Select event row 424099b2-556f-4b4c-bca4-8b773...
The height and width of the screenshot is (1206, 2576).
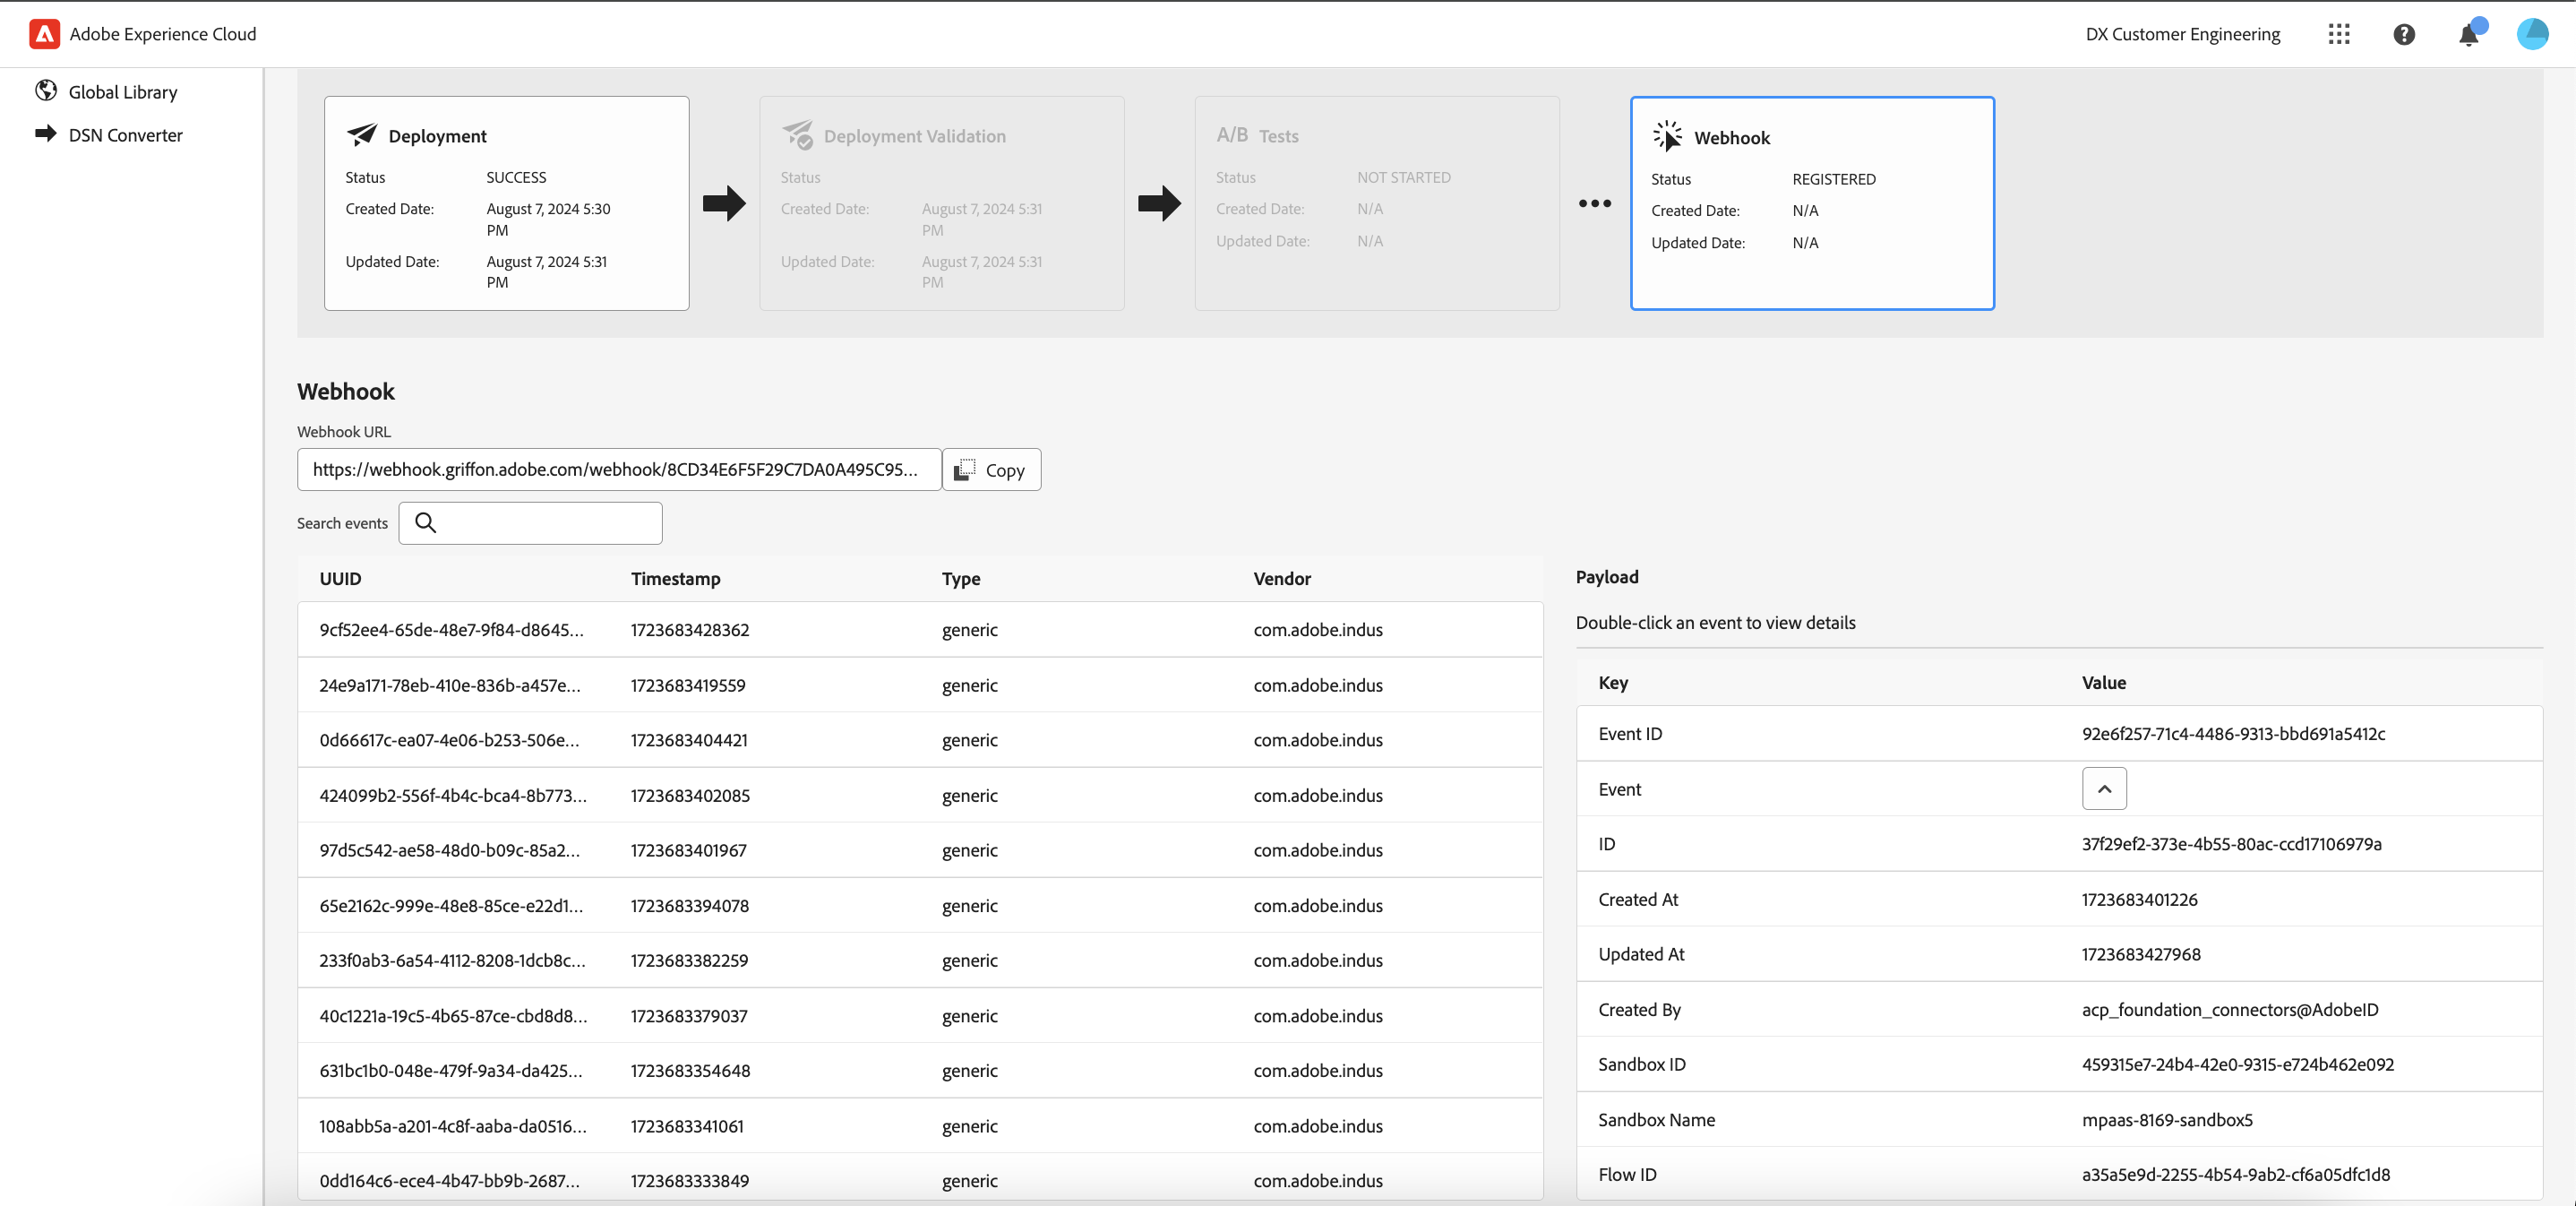[x=920, y=795]
